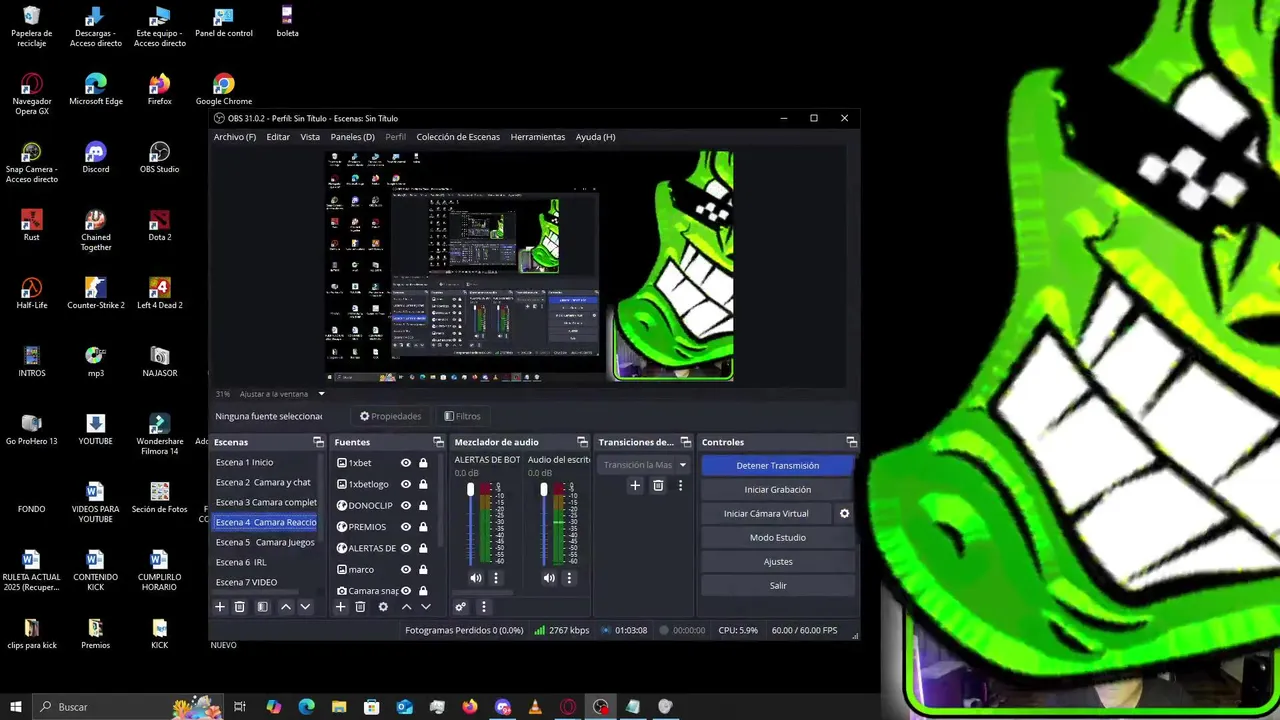The height and width of the screenshot is (720, 1280).
Task: Move scene down with arrow icon
Action: point(306,607)
